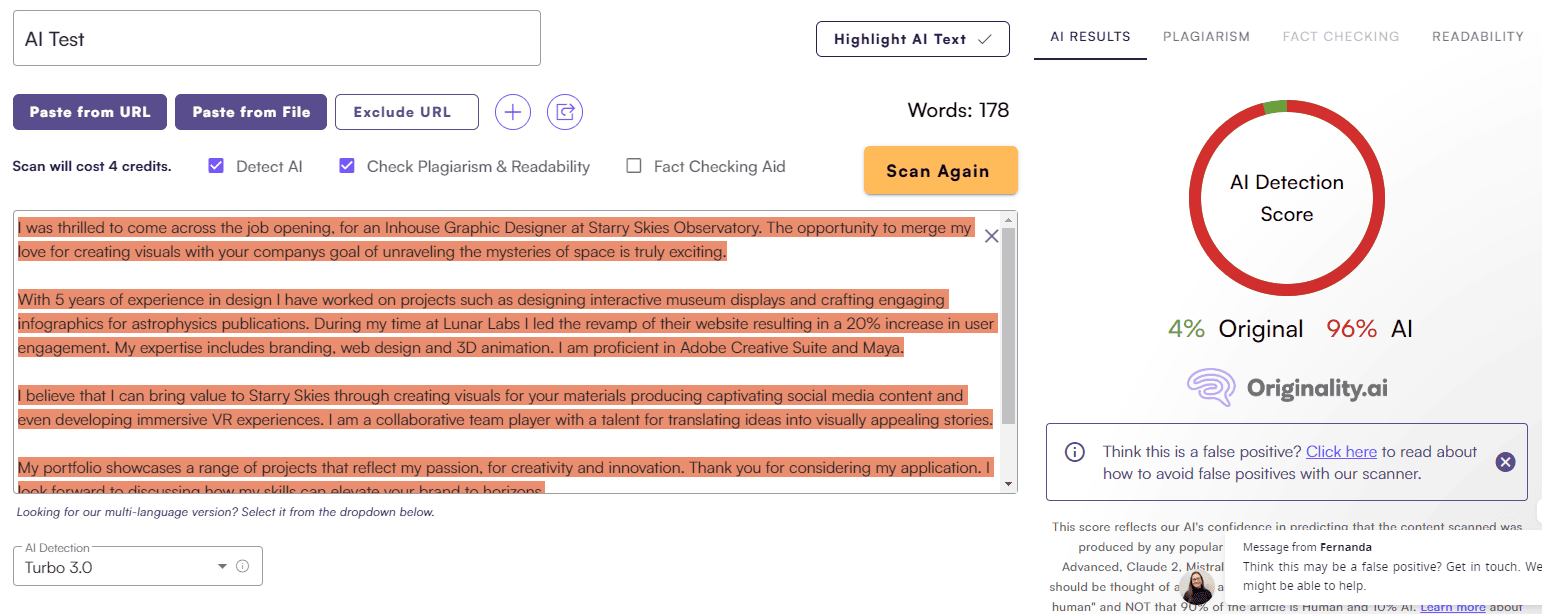Switch to the Plagiarism tab
1542x614 pixels.
tap(1206, 37)
